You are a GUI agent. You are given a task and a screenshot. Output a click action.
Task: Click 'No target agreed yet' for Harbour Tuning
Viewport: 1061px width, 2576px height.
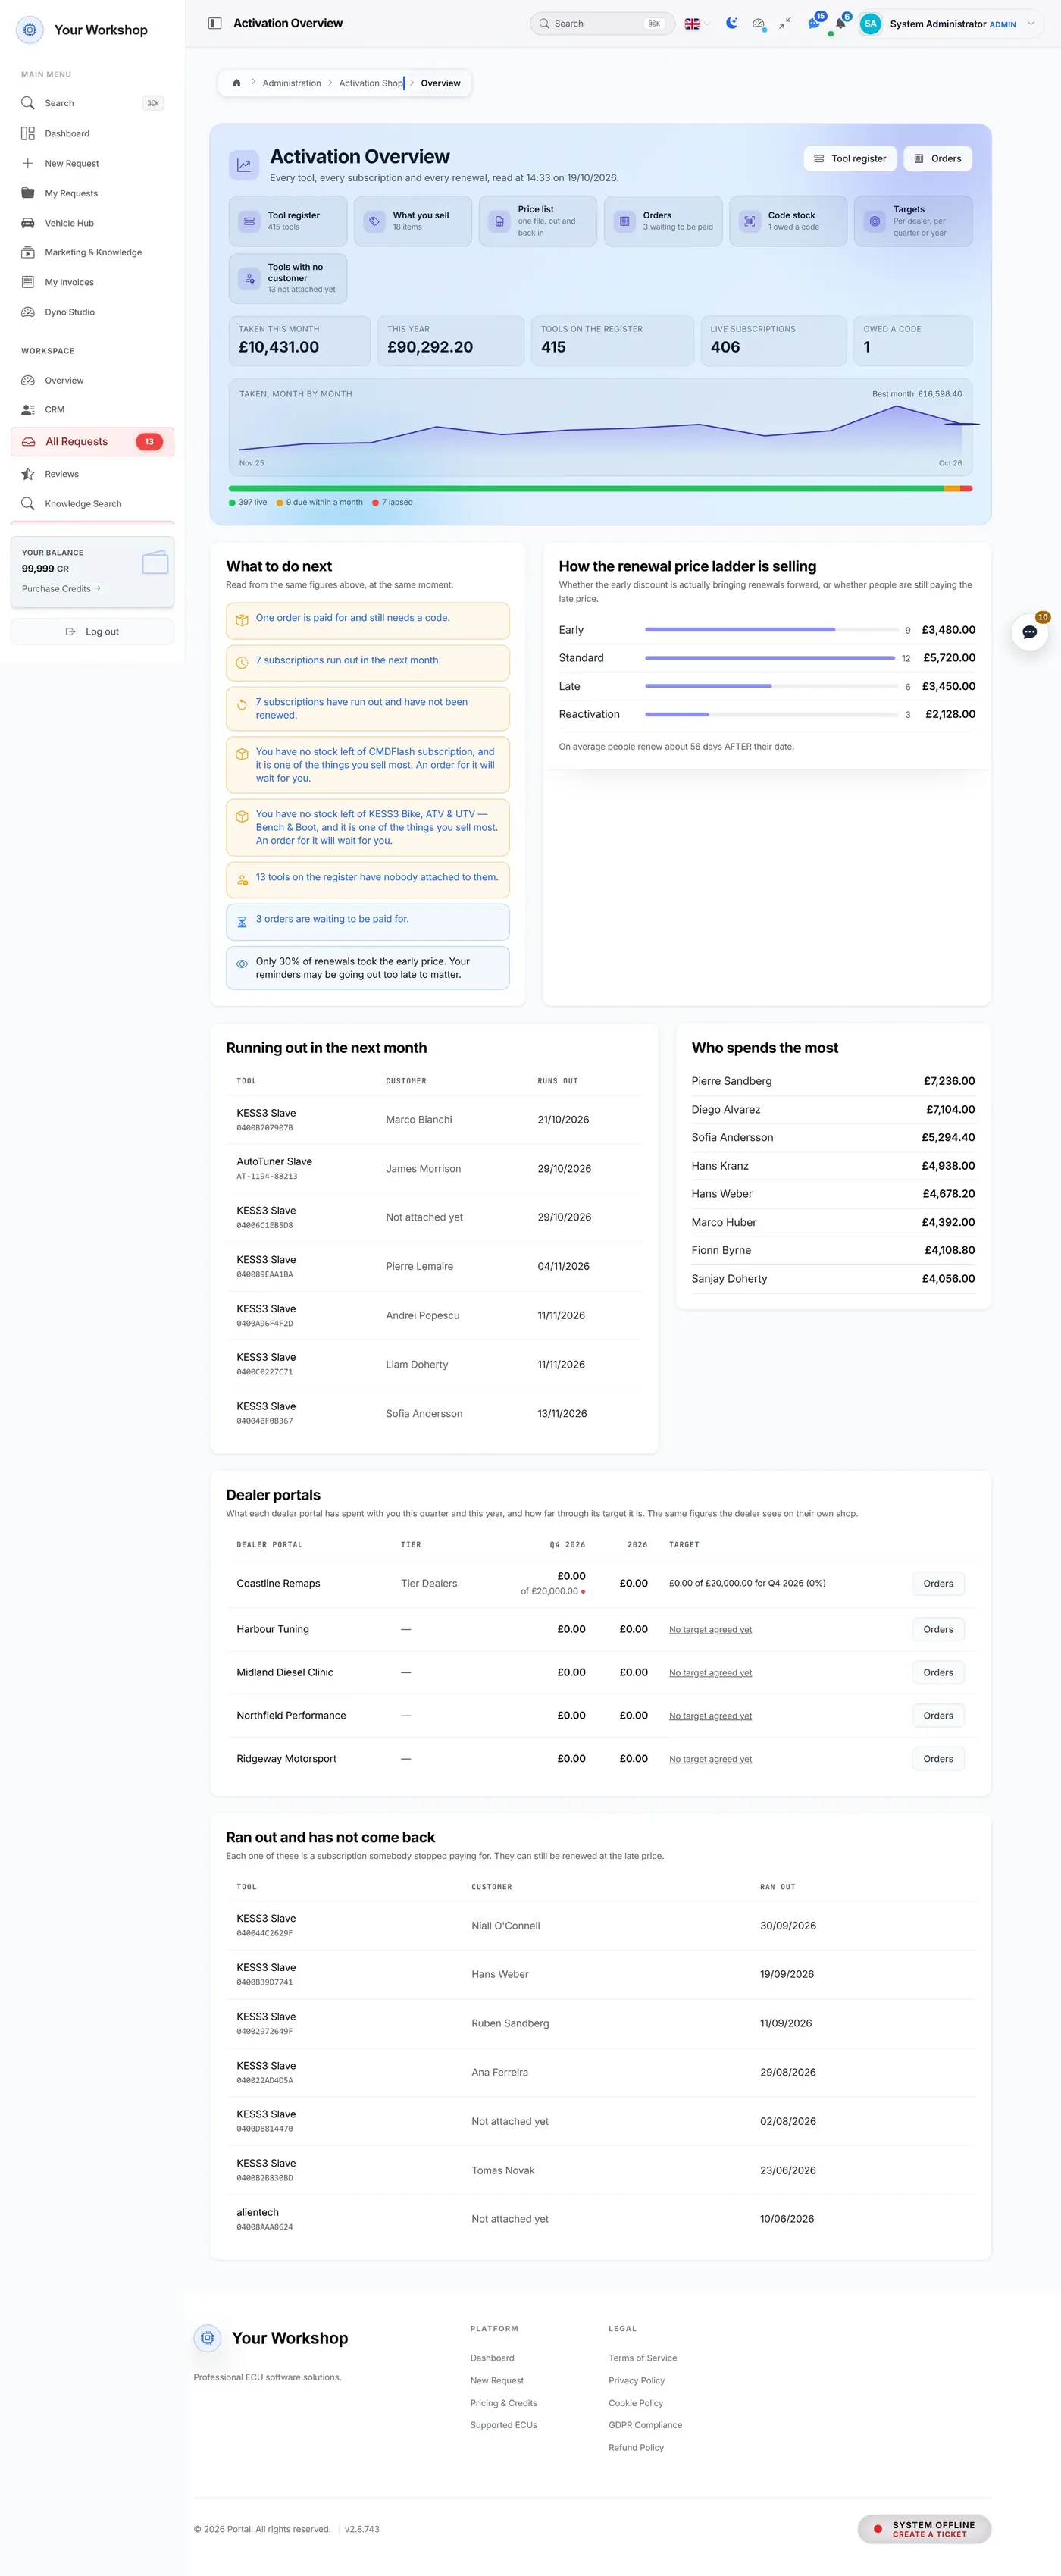click(710, 1629)
